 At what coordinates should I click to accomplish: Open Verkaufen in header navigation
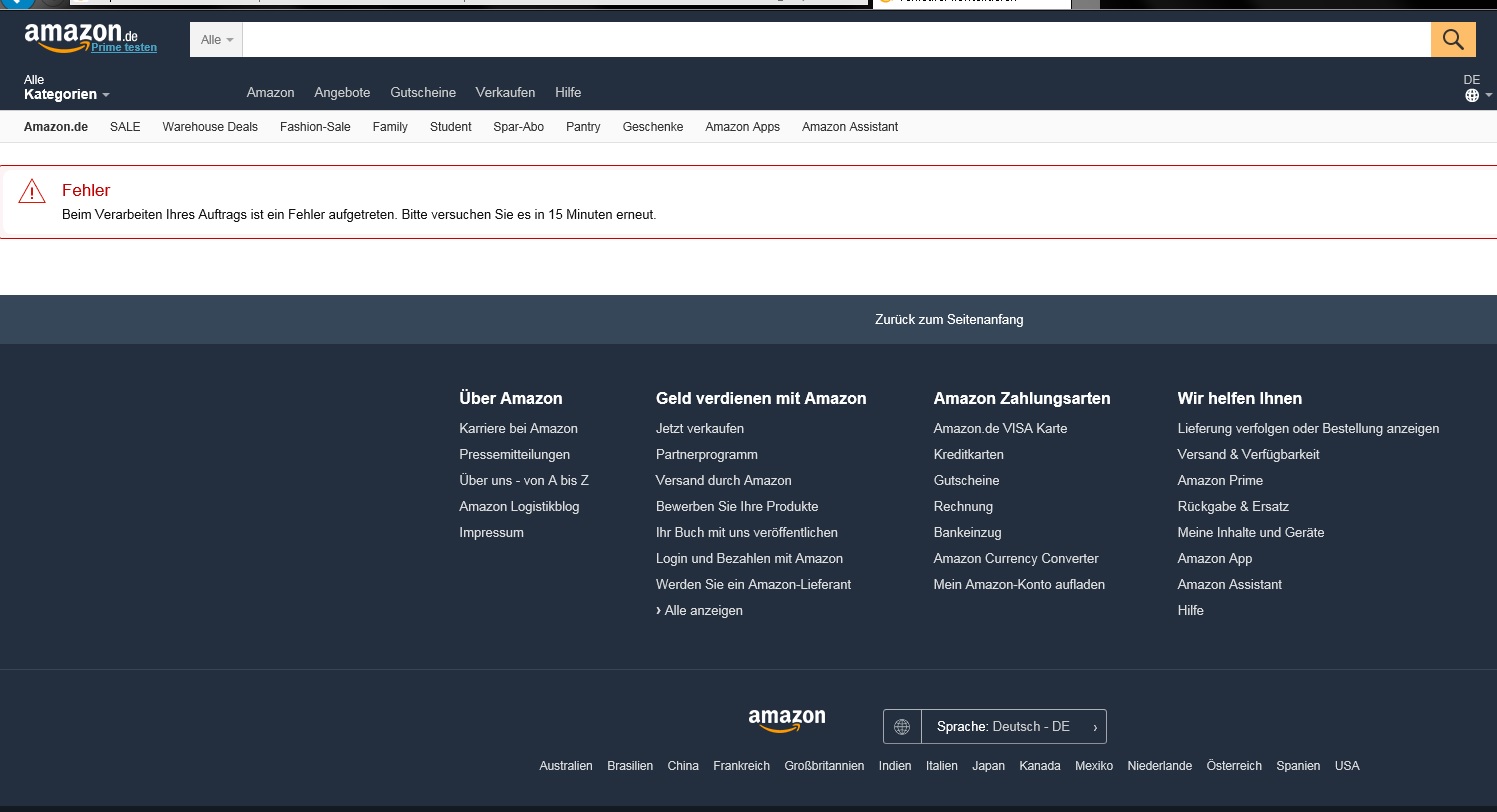[x=505, y=92]
